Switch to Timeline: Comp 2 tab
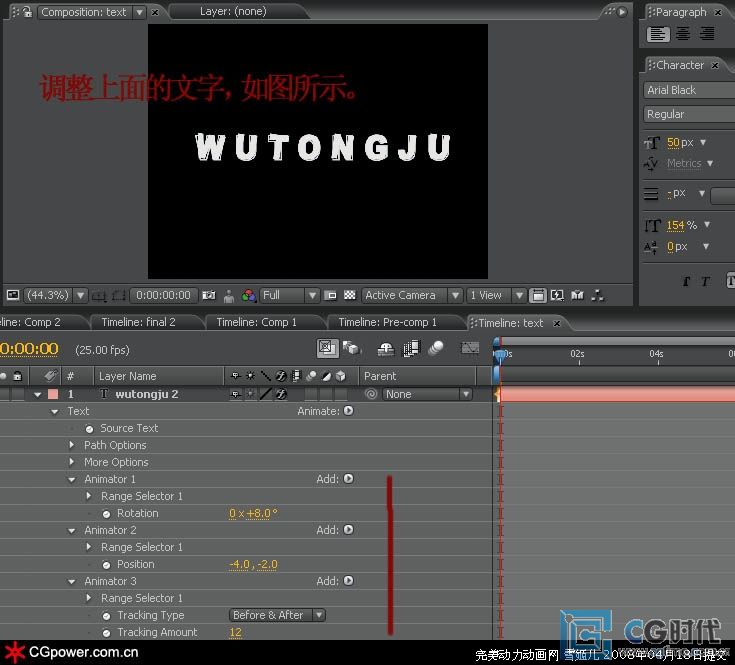Viewport: 735px width, 665px height. point(31,322)
